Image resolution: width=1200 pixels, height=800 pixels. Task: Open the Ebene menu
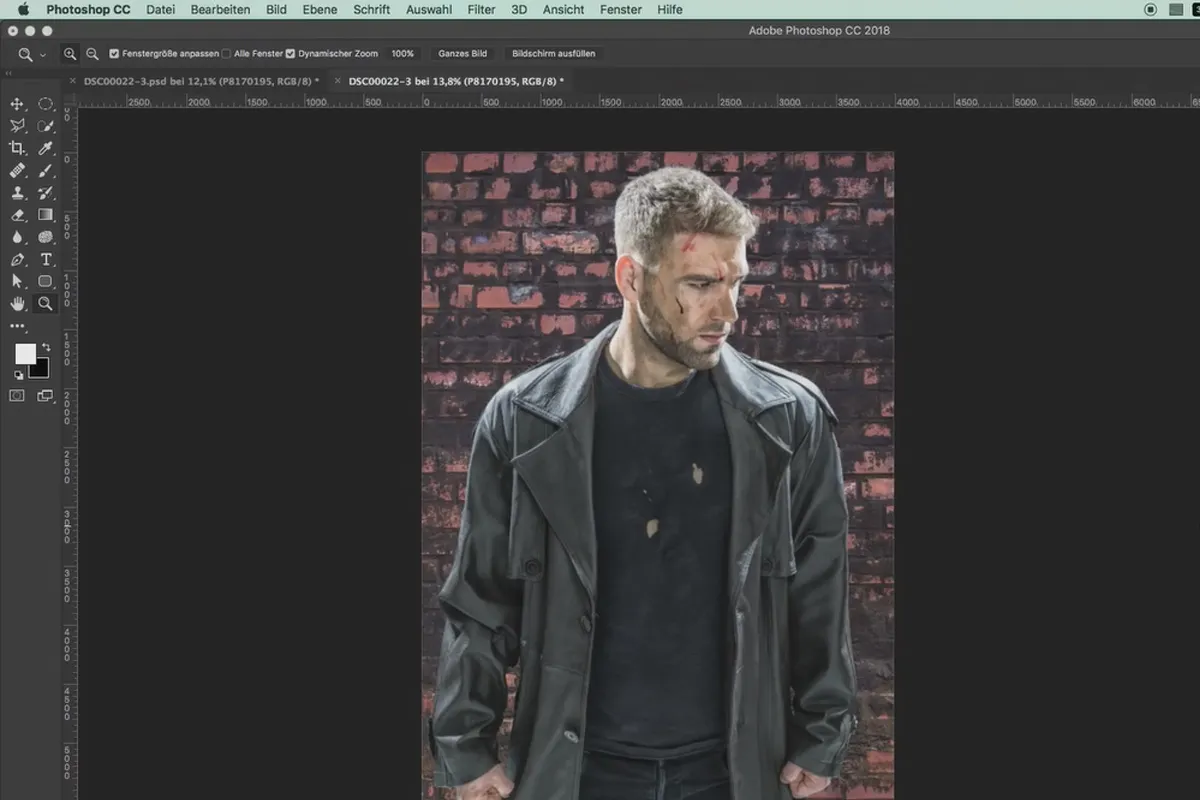[x=320, y=9]
